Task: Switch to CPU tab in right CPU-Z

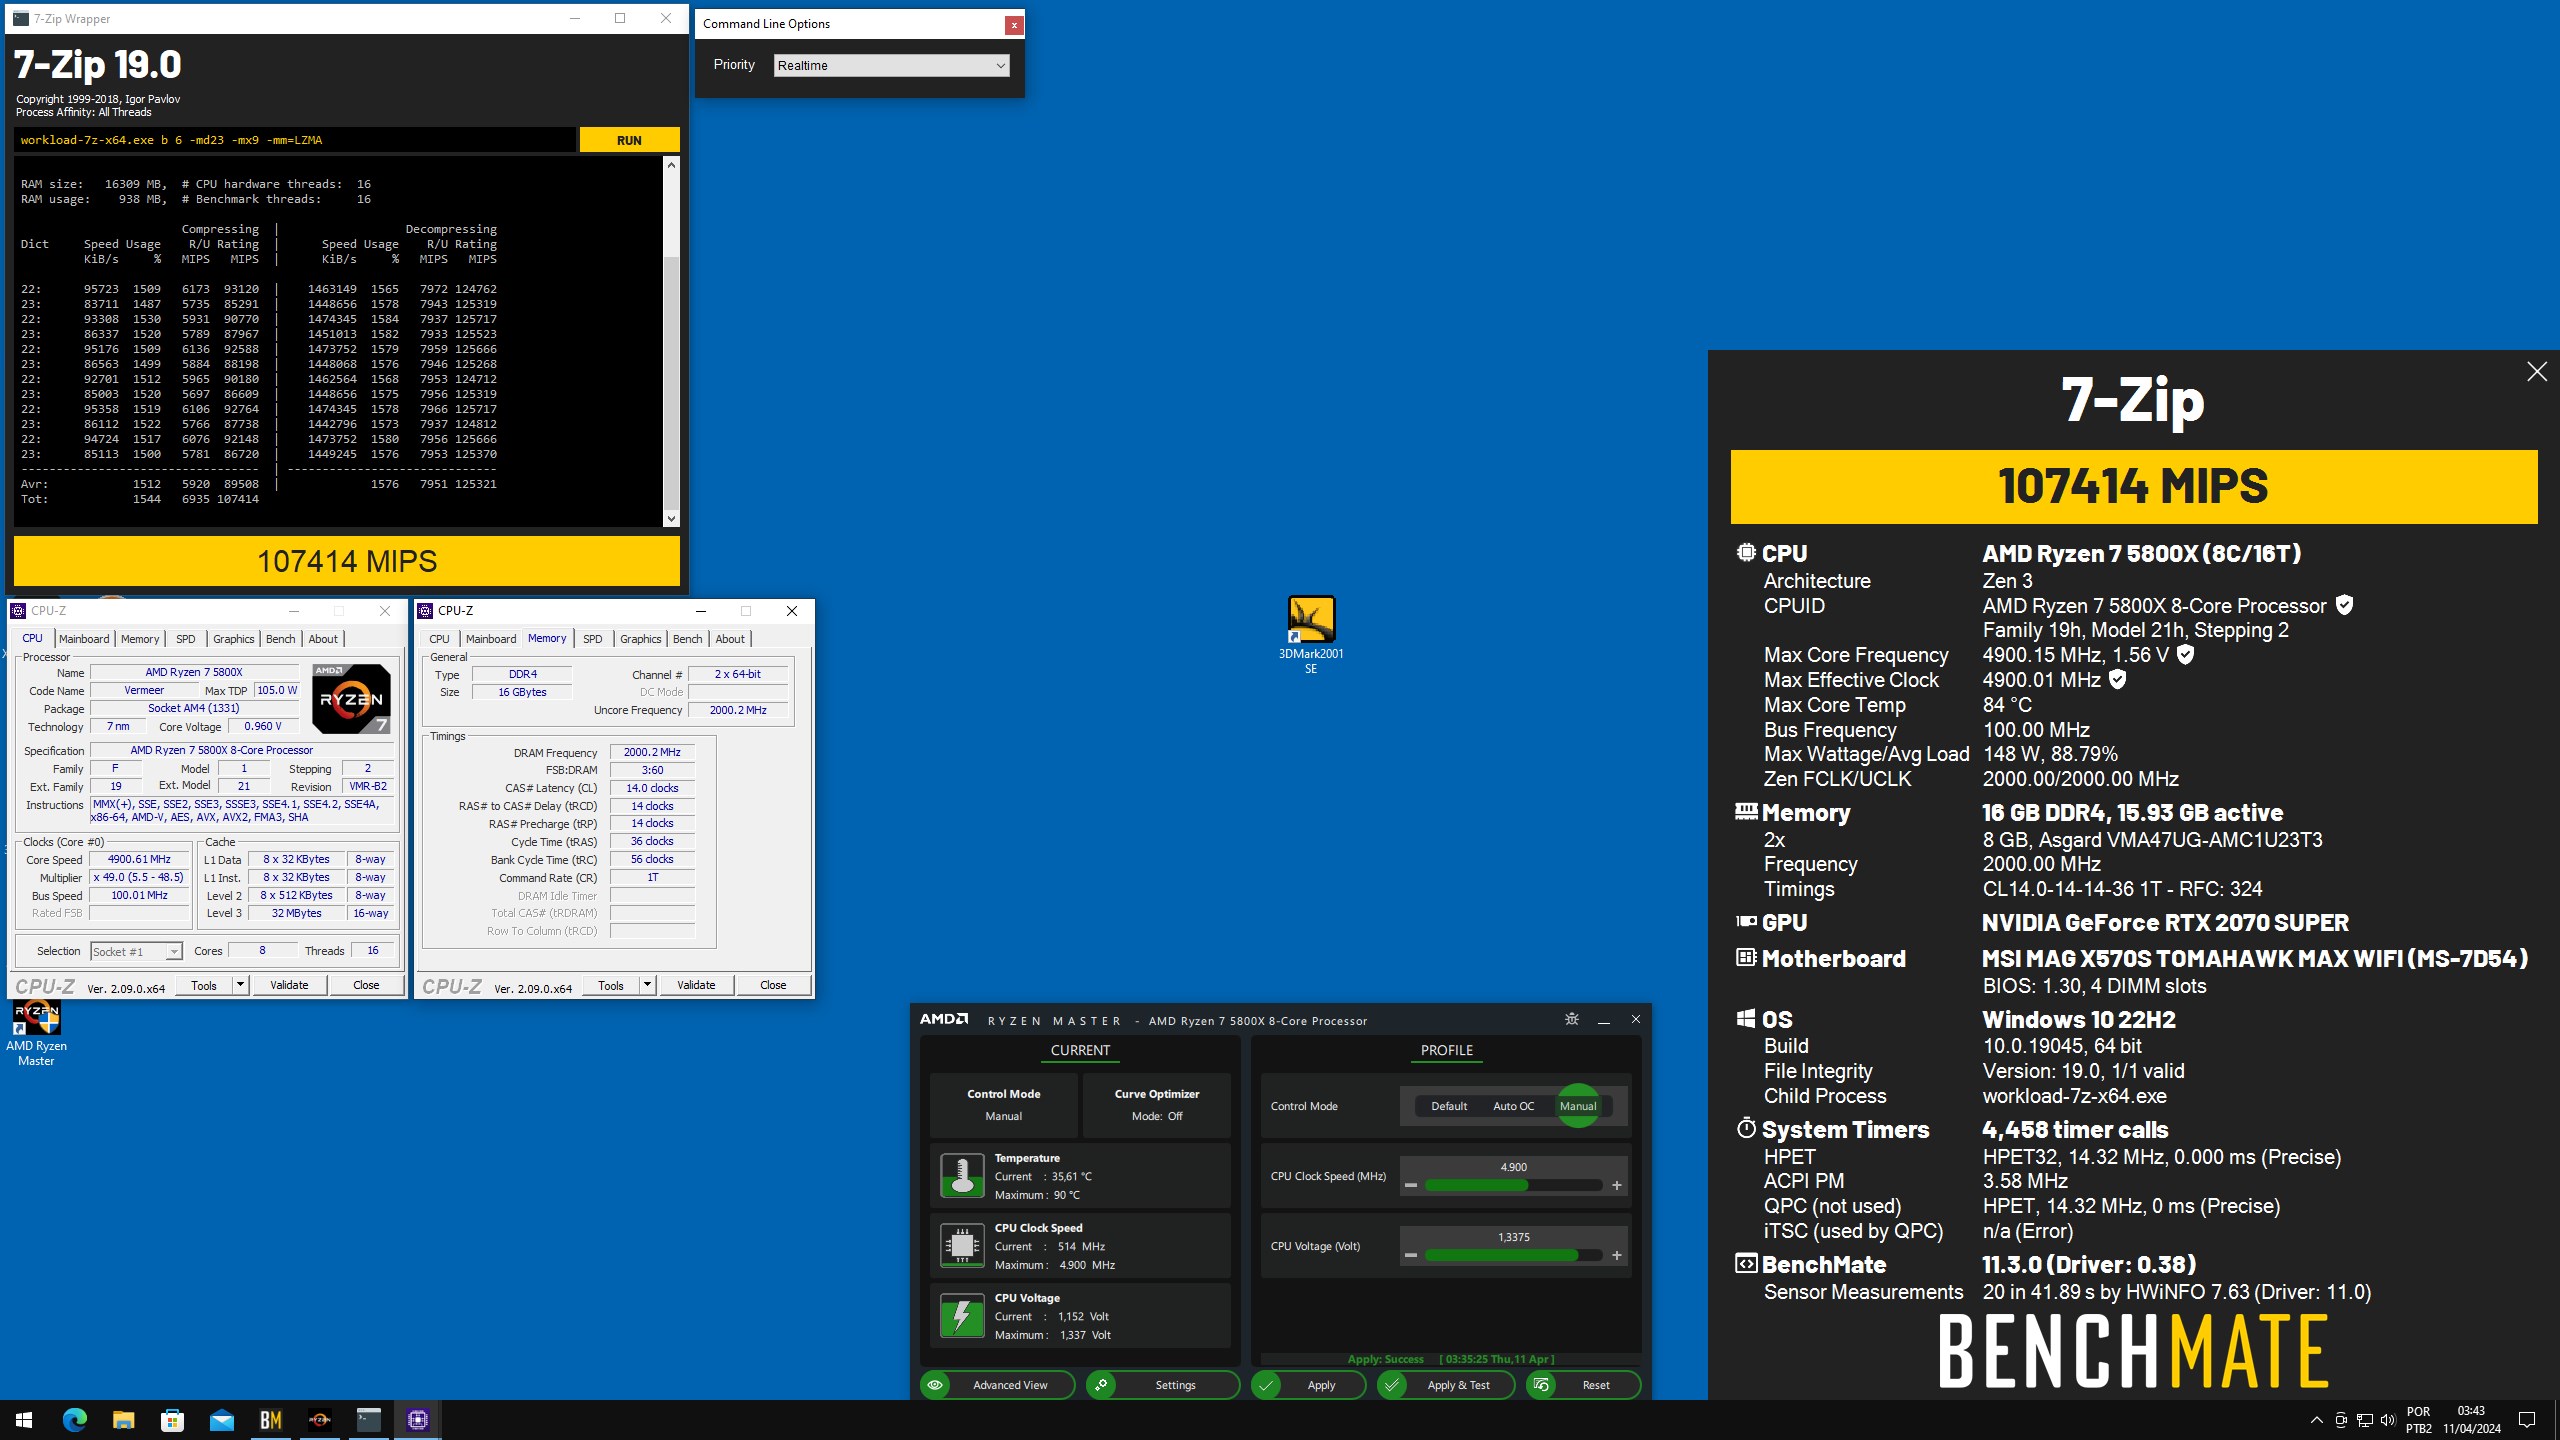Action: tap(439, 639)
